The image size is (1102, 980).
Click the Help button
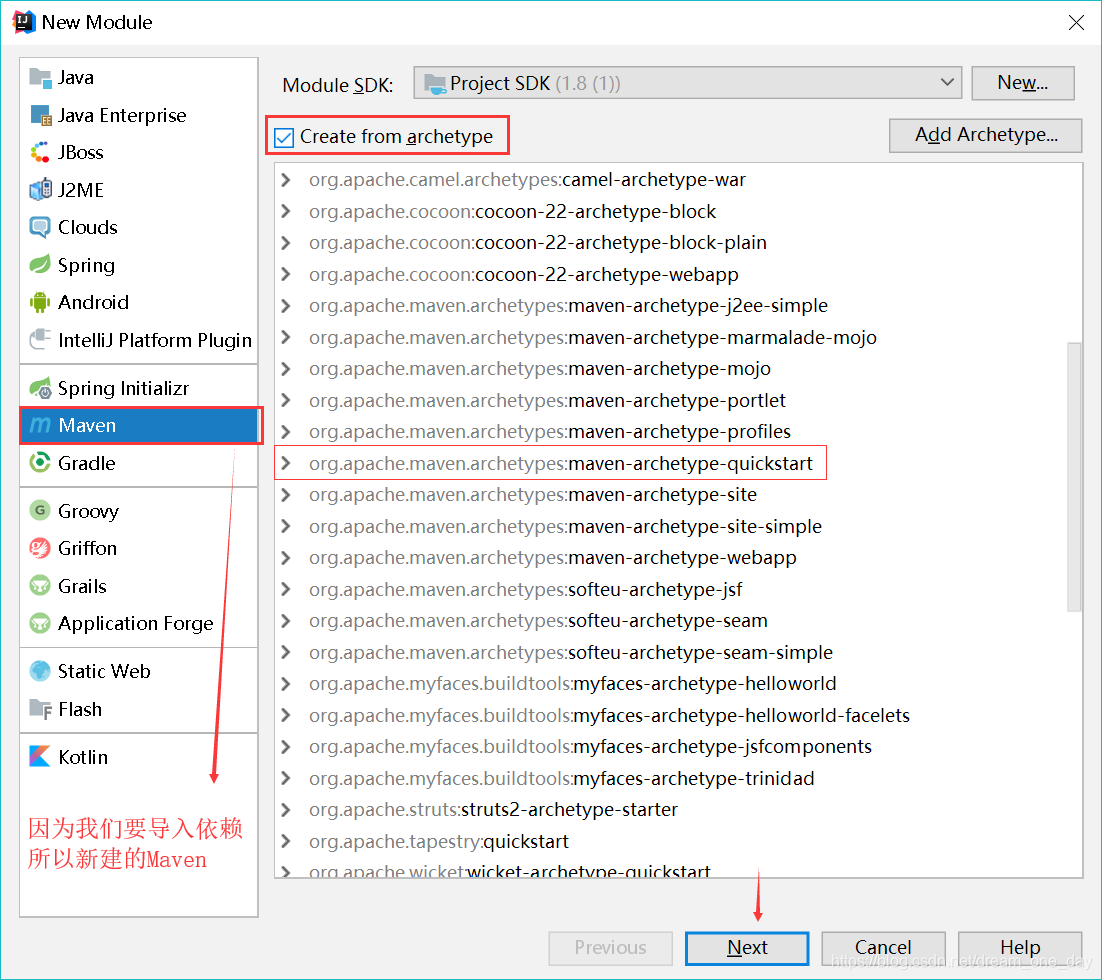[1020, 948]
